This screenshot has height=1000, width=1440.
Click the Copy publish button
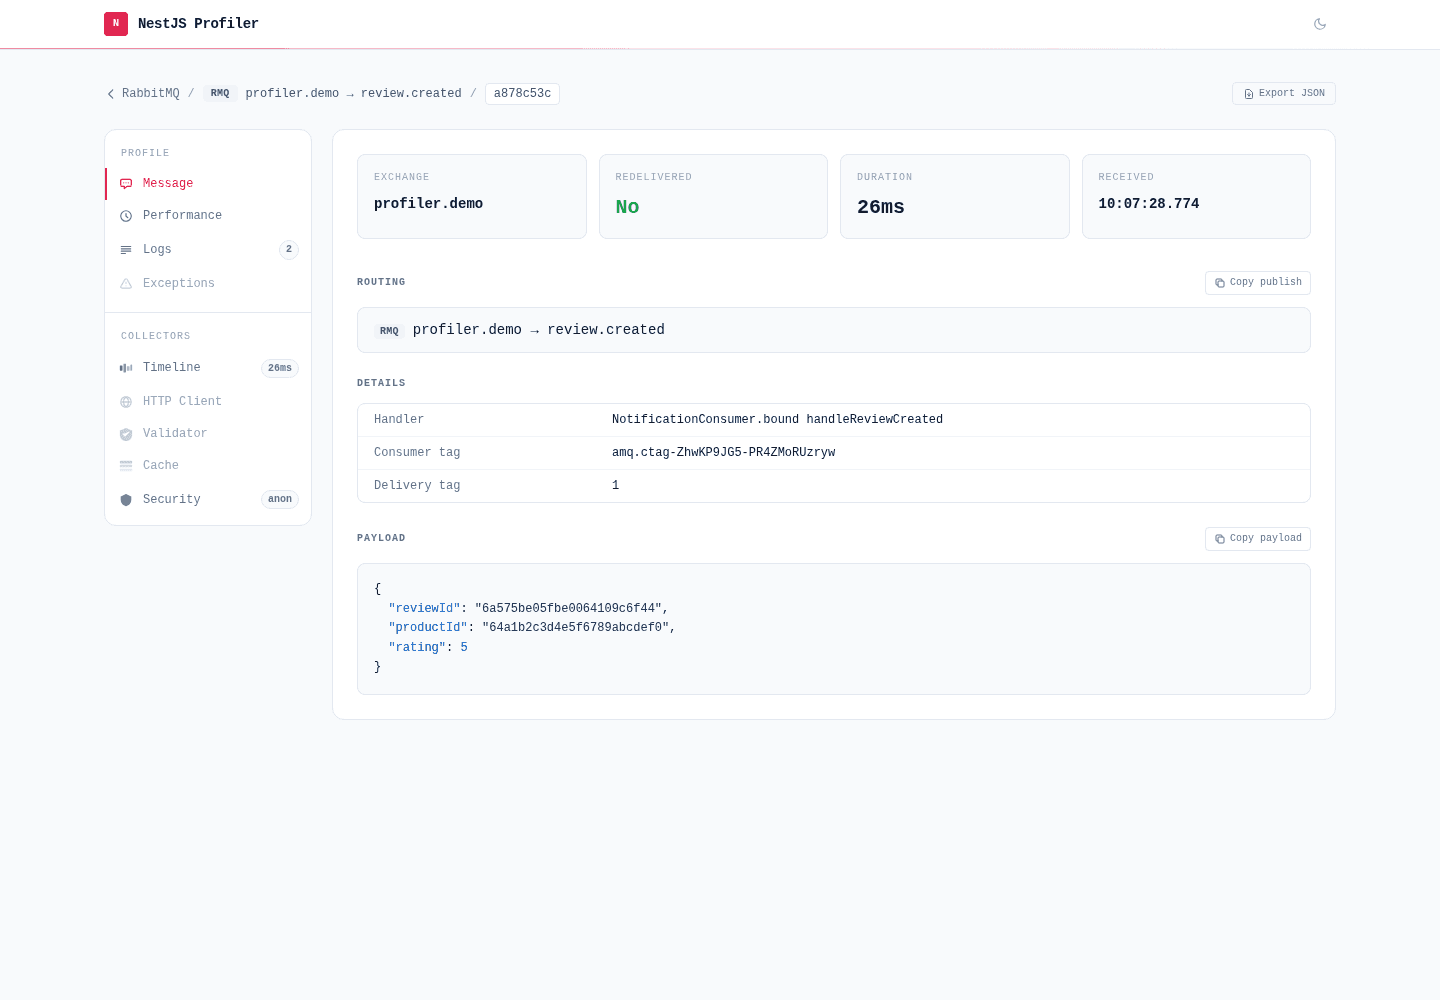[1258, 283]
